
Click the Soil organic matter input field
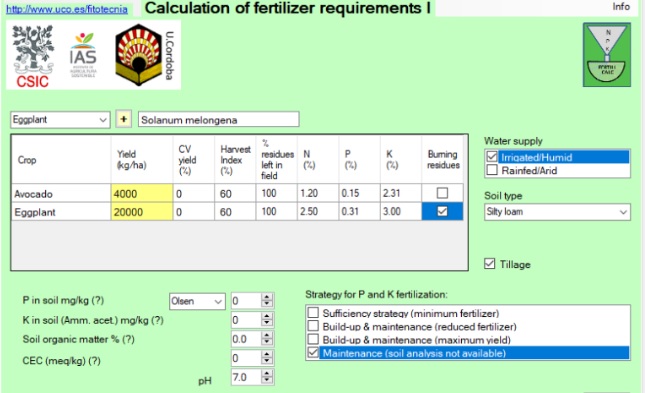pyautogui.click(x=246, y=339)
